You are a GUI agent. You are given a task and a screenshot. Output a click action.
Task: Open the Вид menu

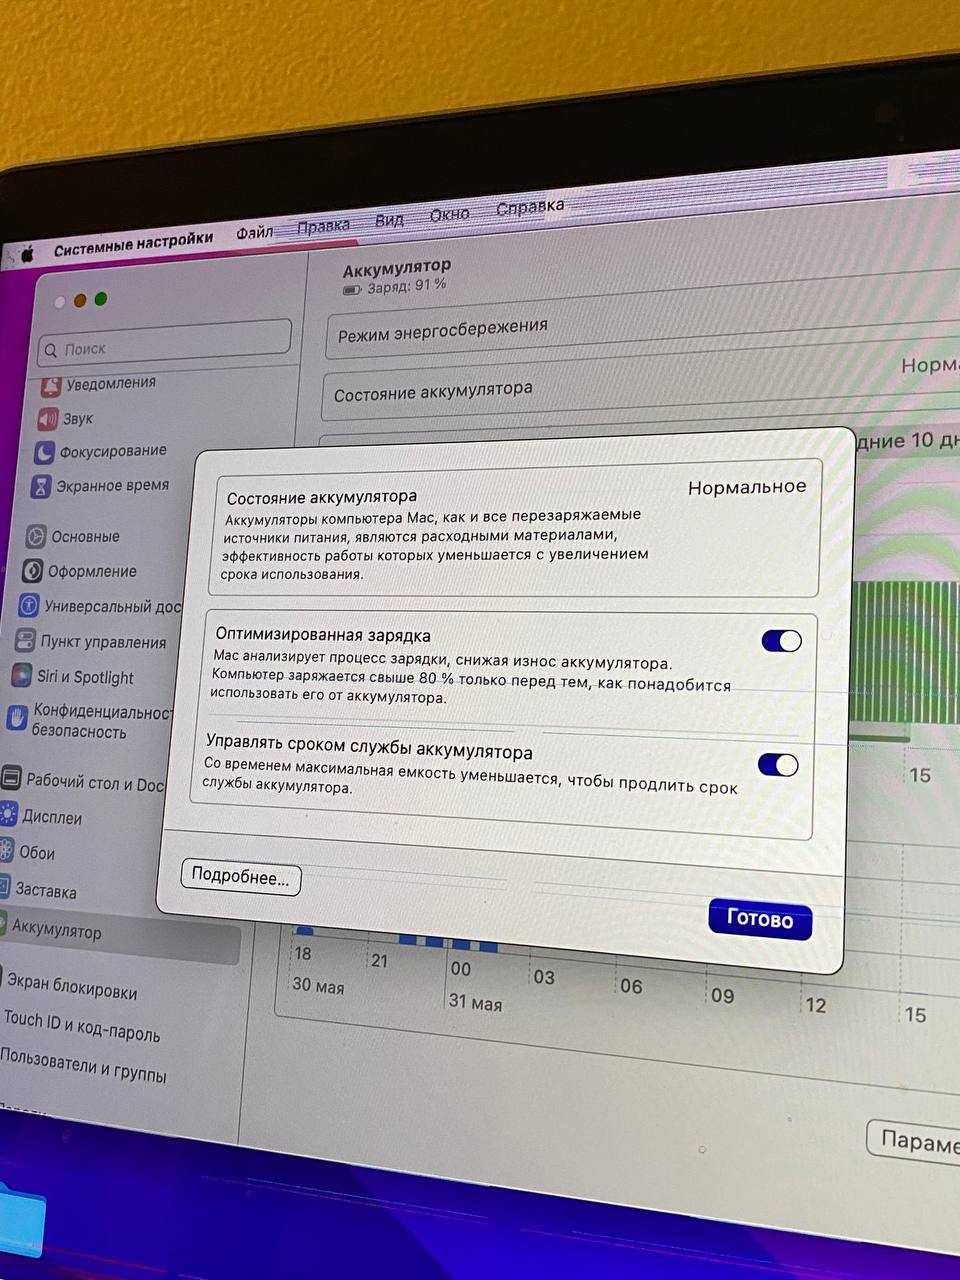click(389, 220)
